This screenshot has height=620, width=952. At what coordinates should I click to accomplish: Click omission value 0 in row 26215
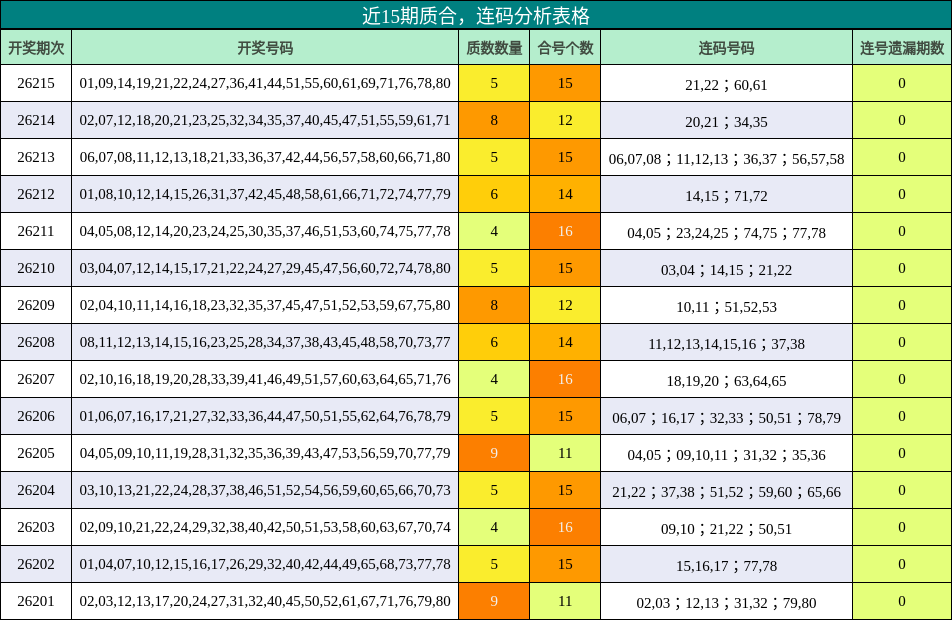pos(902,83)
